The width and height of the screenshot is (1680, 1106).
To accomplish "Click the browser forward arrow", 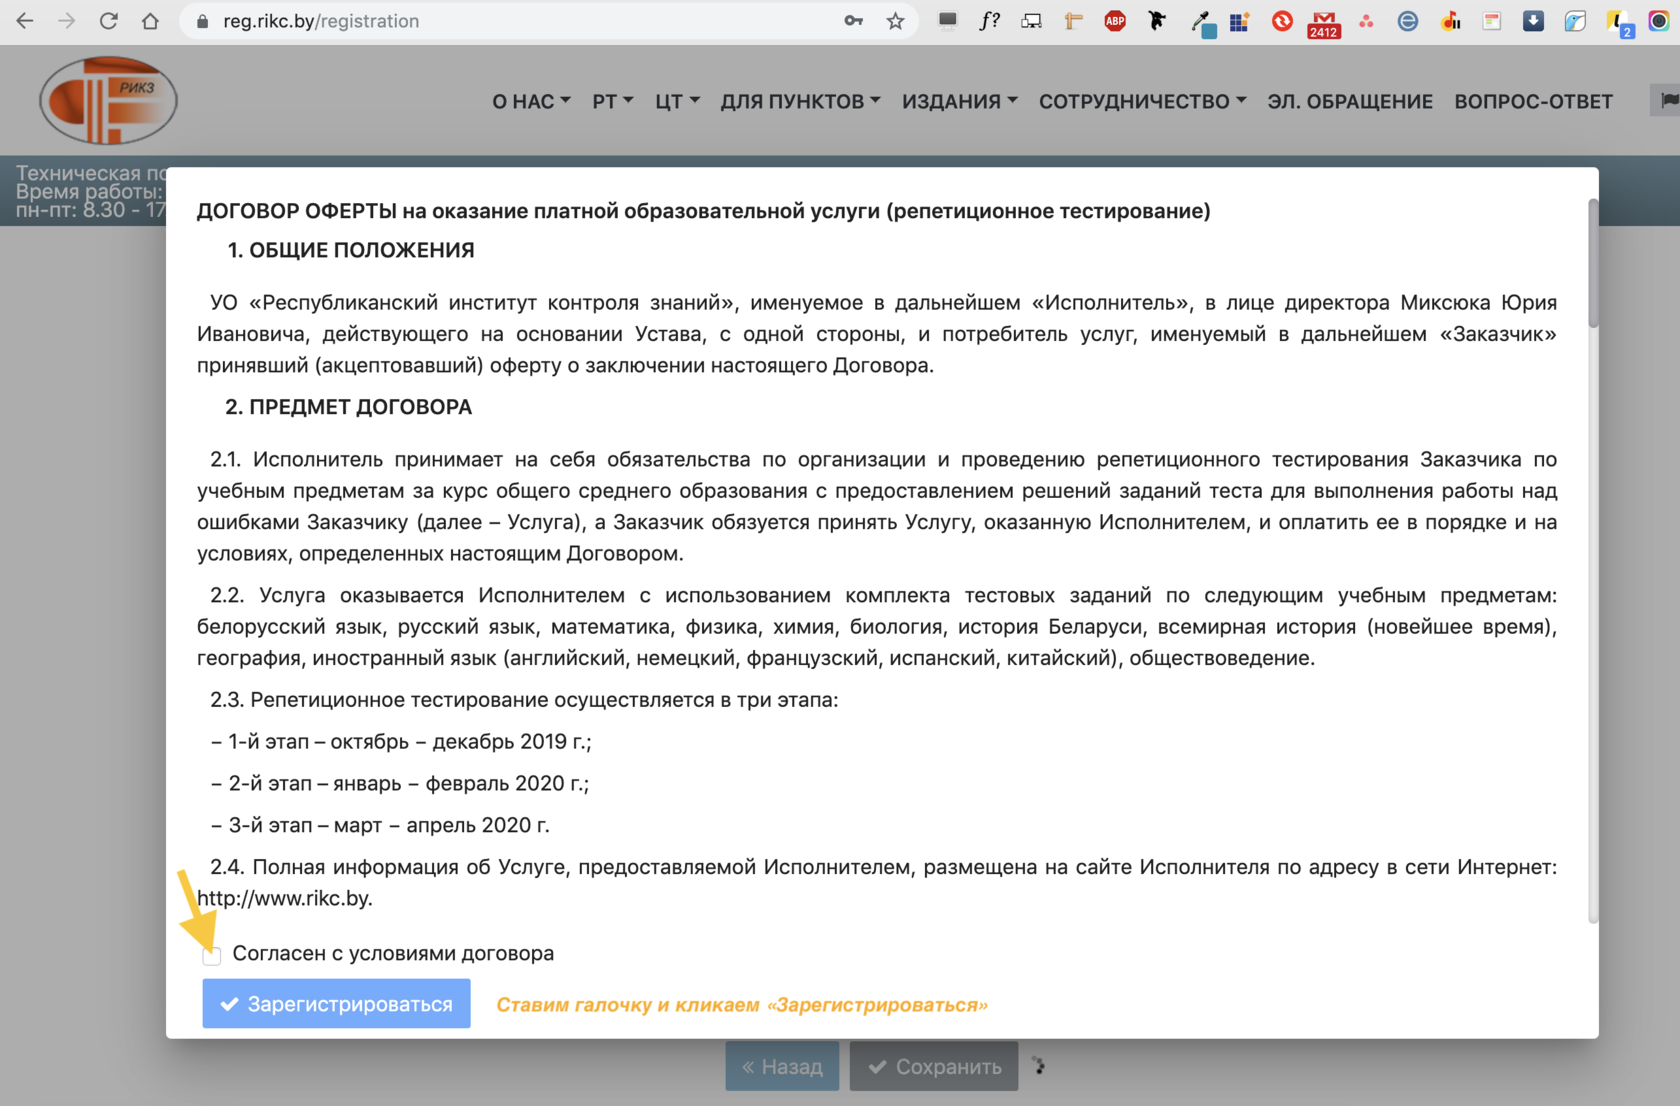I will pyautogui.click(x=67, y=21).
